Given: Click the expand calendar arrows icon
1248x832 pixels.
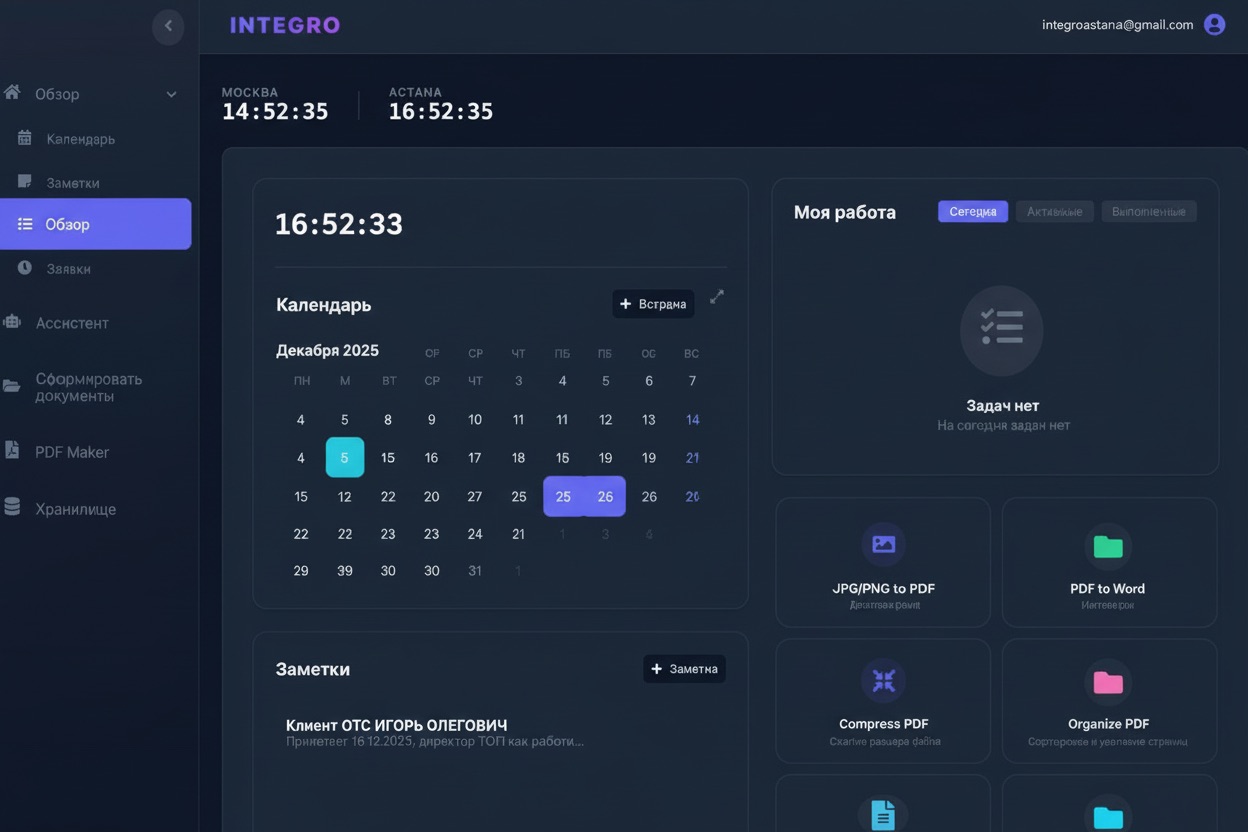Looking at the screenshot, I should click(717, 297).
